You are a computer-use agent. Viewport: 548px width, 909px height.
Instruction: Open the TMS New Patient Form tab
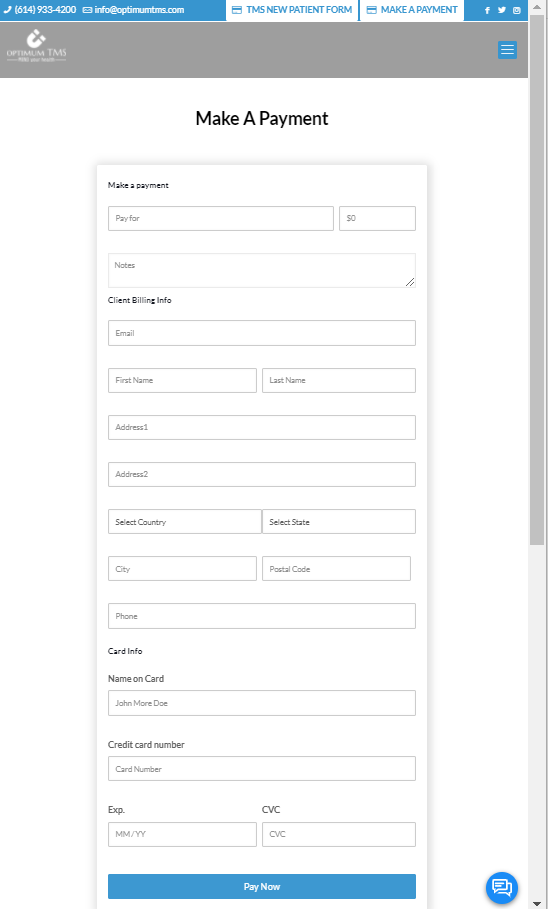point(292,10)
